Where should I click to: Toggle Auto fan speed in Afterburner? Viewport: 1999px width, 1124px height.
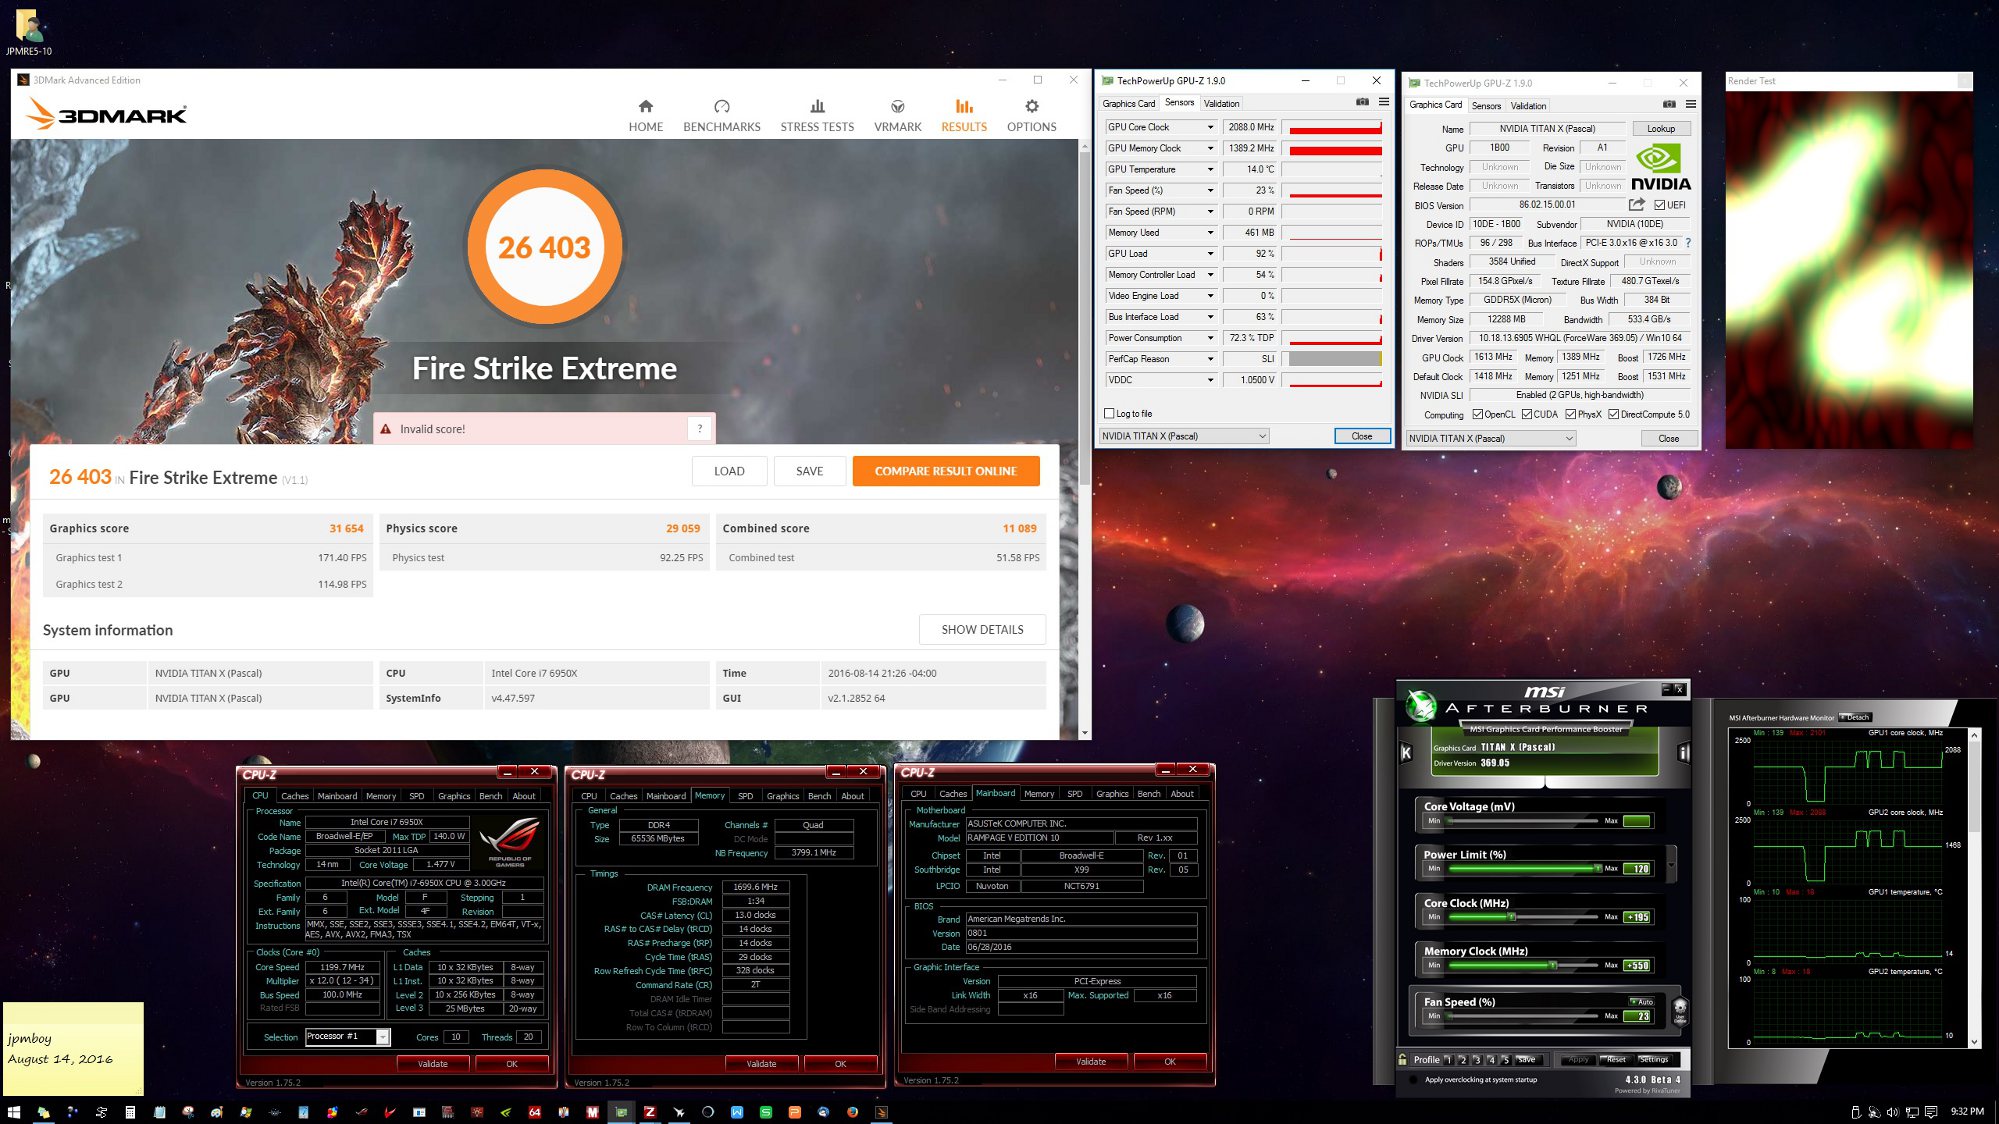(x=1641, y=1001)
